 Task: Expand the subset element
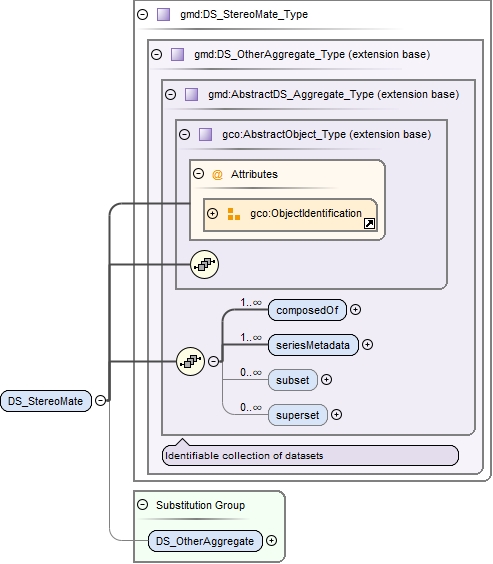point(326,379)
